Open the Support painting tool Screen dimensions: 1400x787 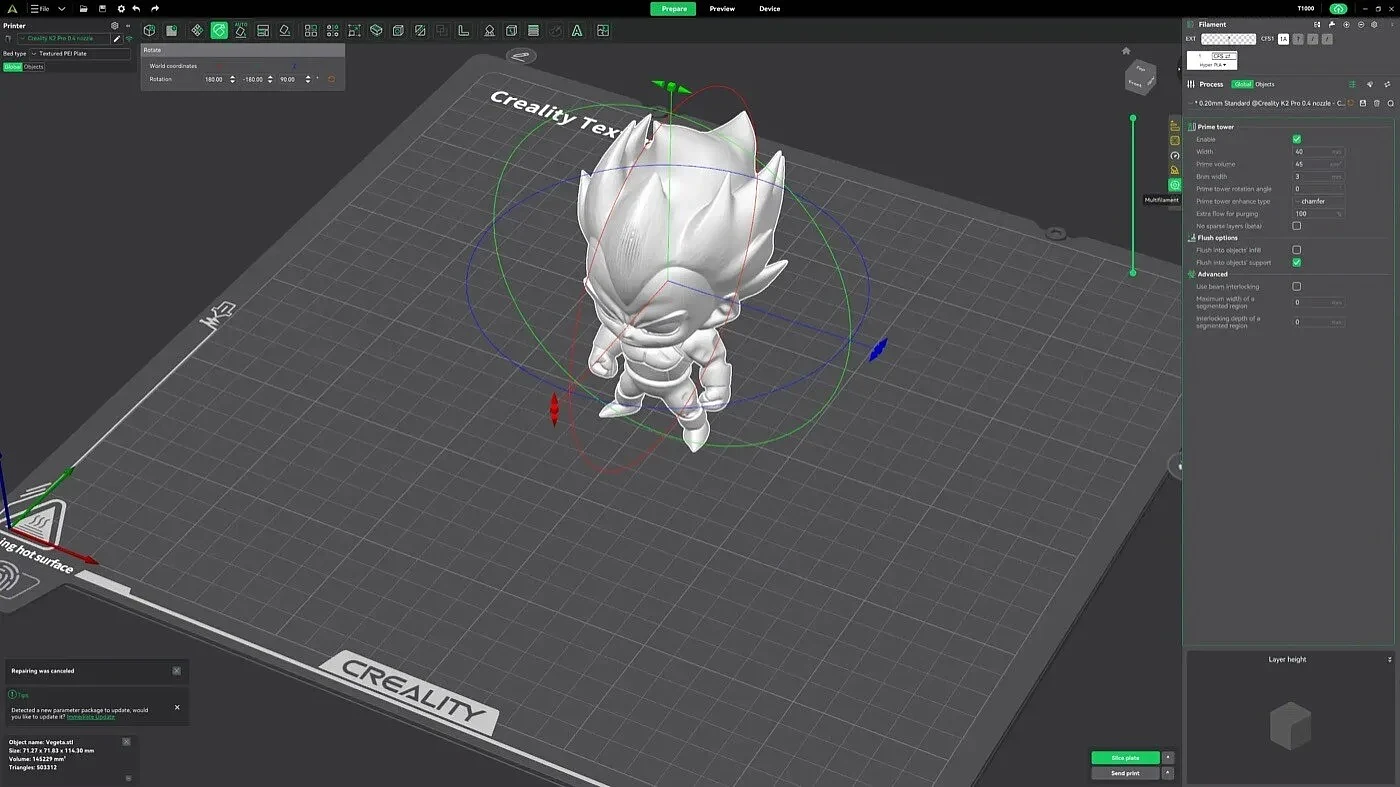[489, 31]
